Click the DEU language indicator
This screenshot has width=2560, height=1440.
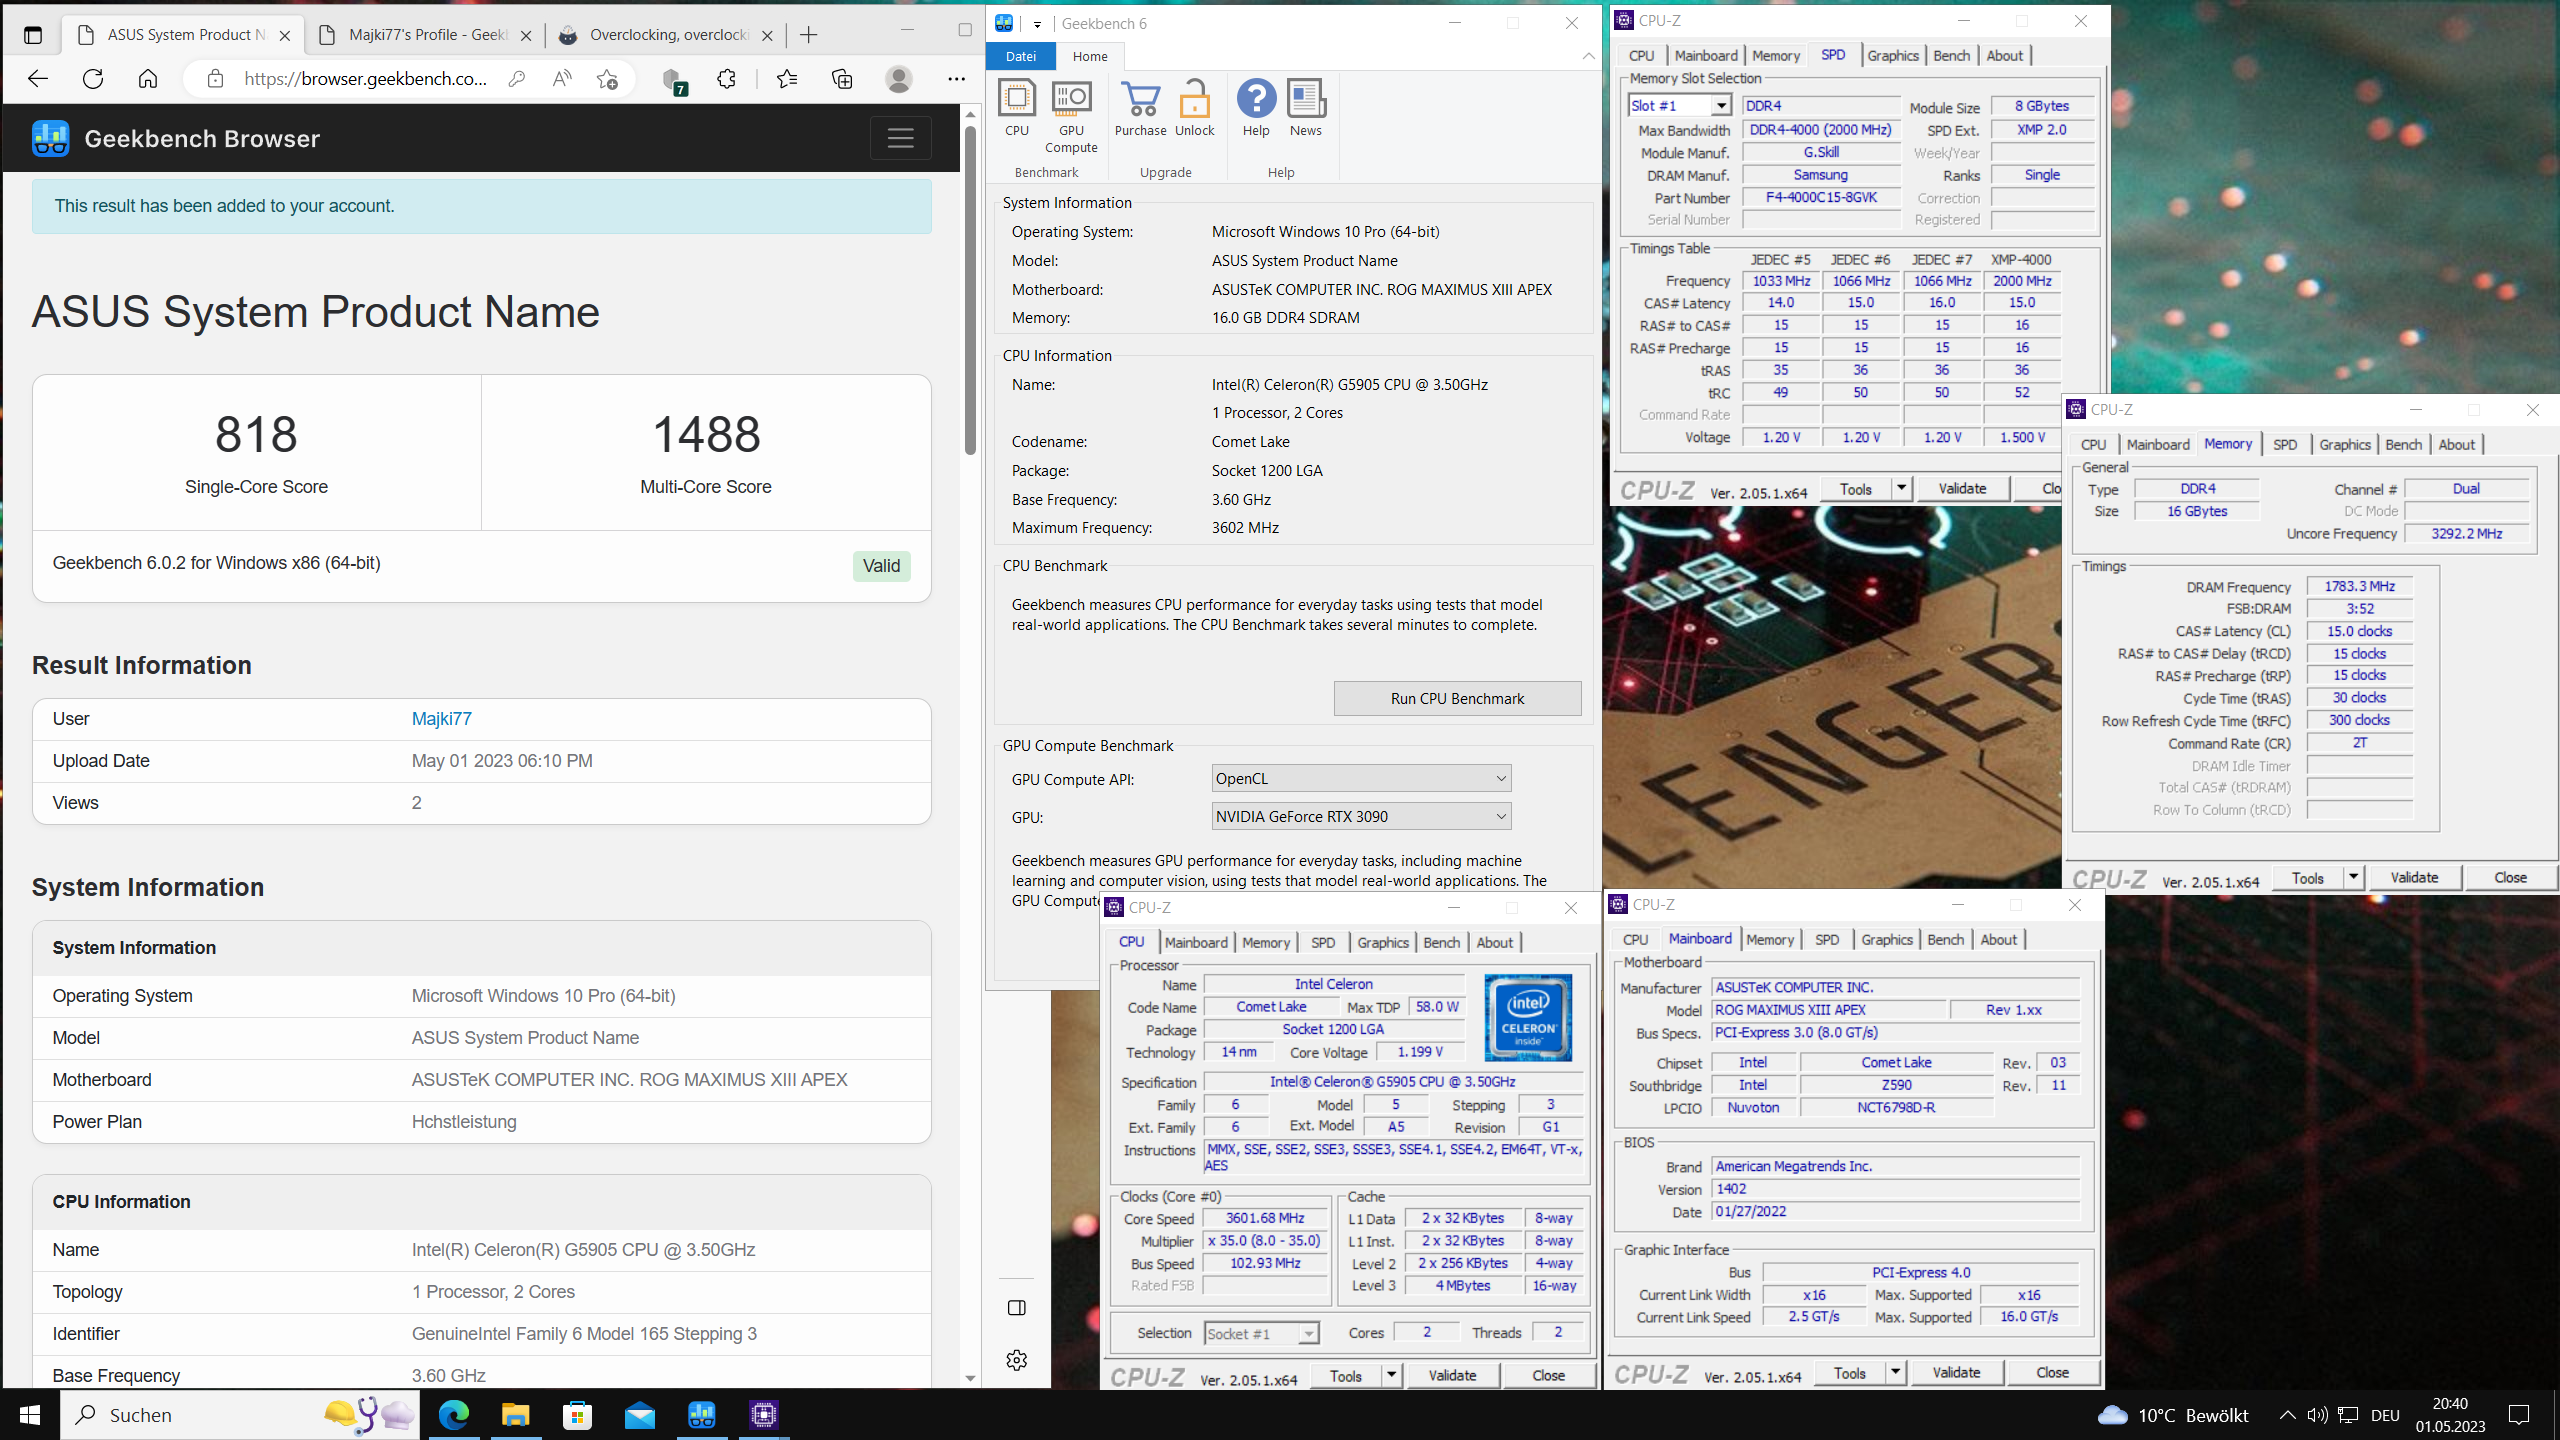click(2385, 1415)
